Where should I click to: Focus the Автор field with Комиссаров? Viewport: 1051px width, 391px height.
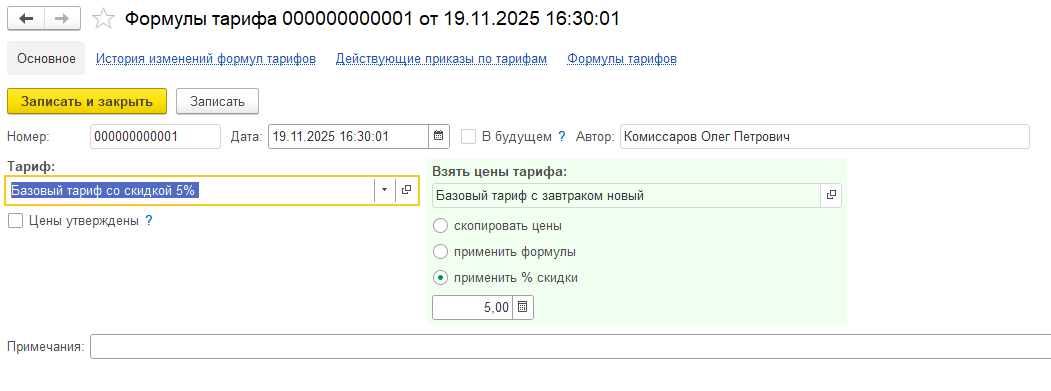[x=824, y=136]
